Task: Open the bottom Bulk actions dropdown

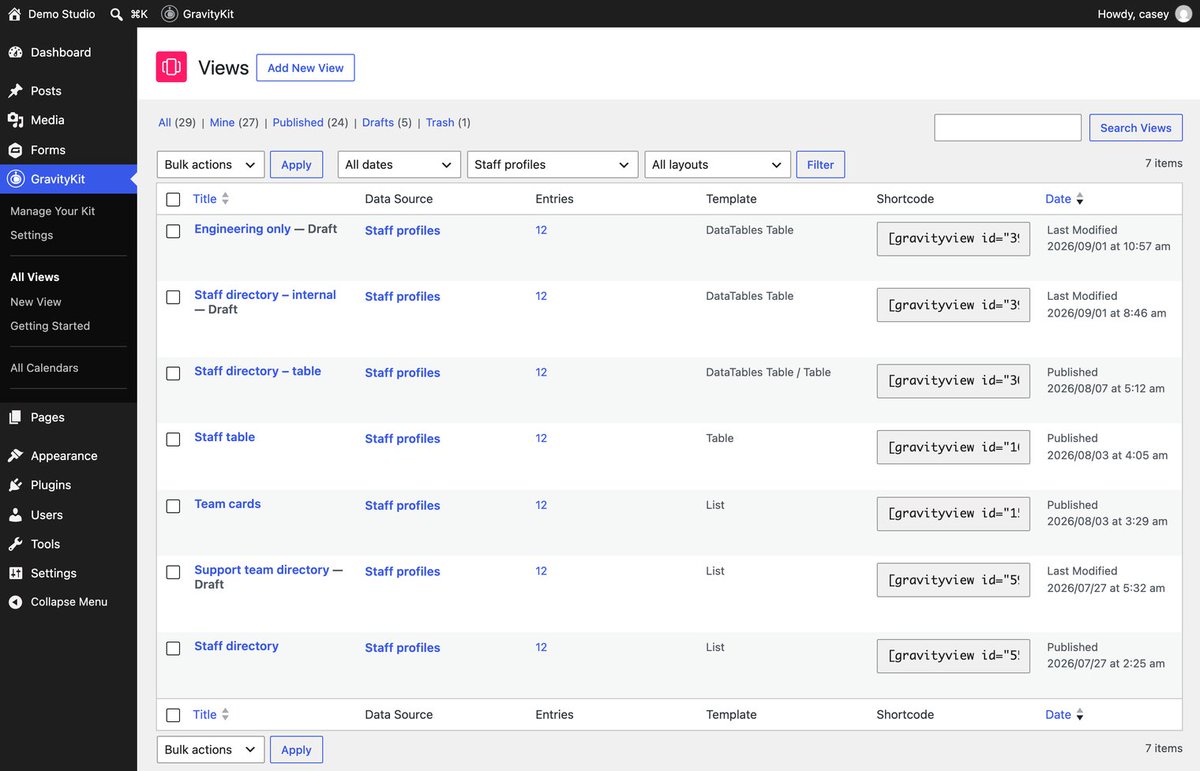Action: click(x=211, y=750)
